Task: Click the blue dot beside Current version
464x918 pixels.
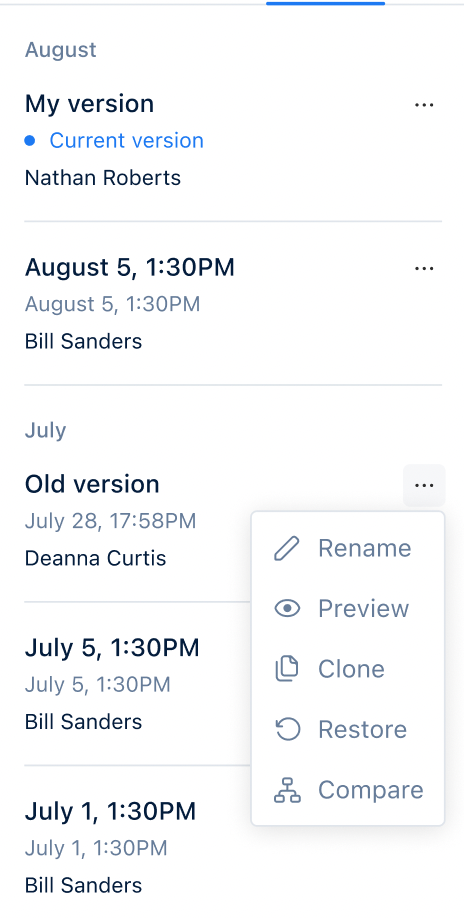Action: (30, 141)
